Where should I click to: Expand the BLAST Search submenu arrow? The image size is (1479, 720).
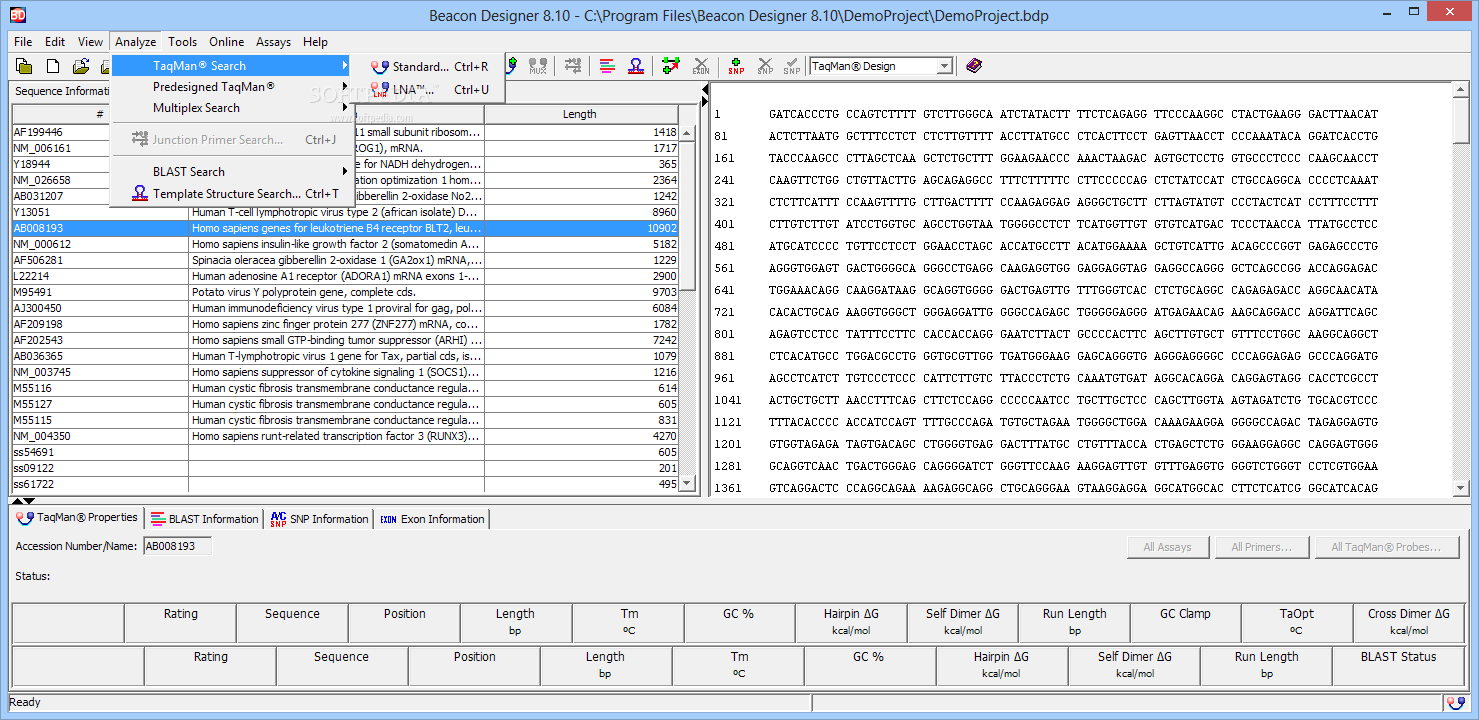pos(345,171)
